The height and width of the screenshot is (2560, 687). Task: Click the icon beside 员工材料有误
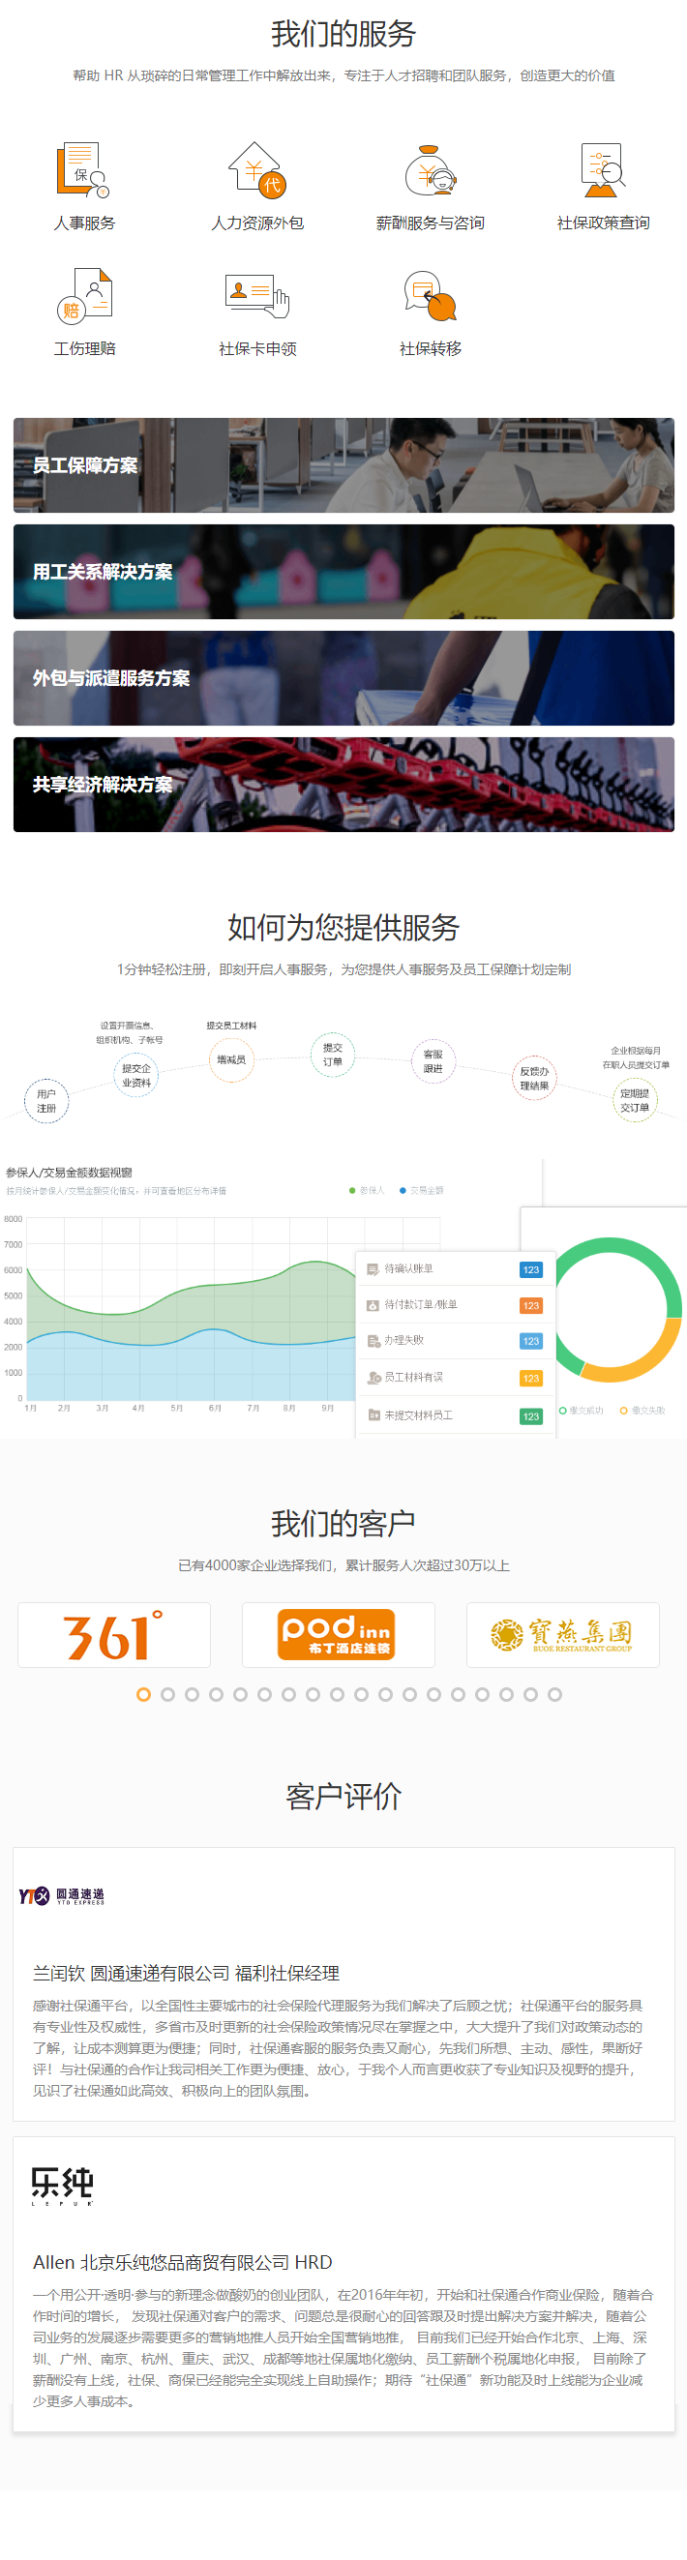[x=374, y=1377]
